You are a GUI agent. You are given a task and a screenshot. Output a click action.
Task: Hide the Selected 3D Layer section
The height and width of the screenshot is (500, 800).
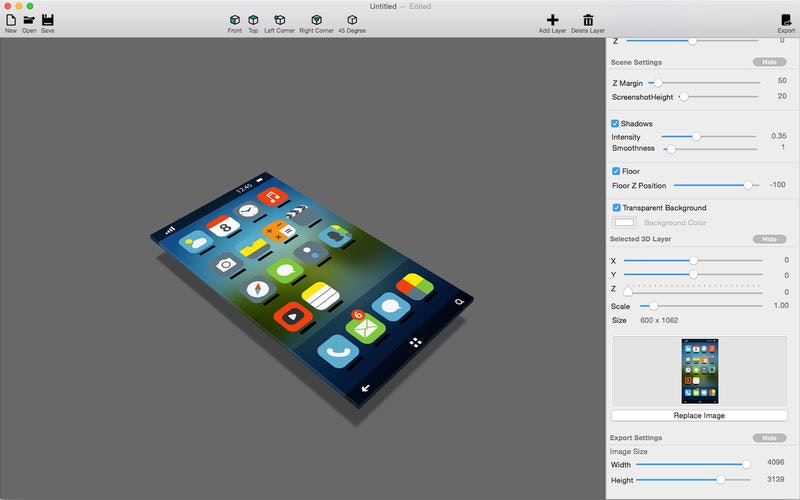[769, 239]
